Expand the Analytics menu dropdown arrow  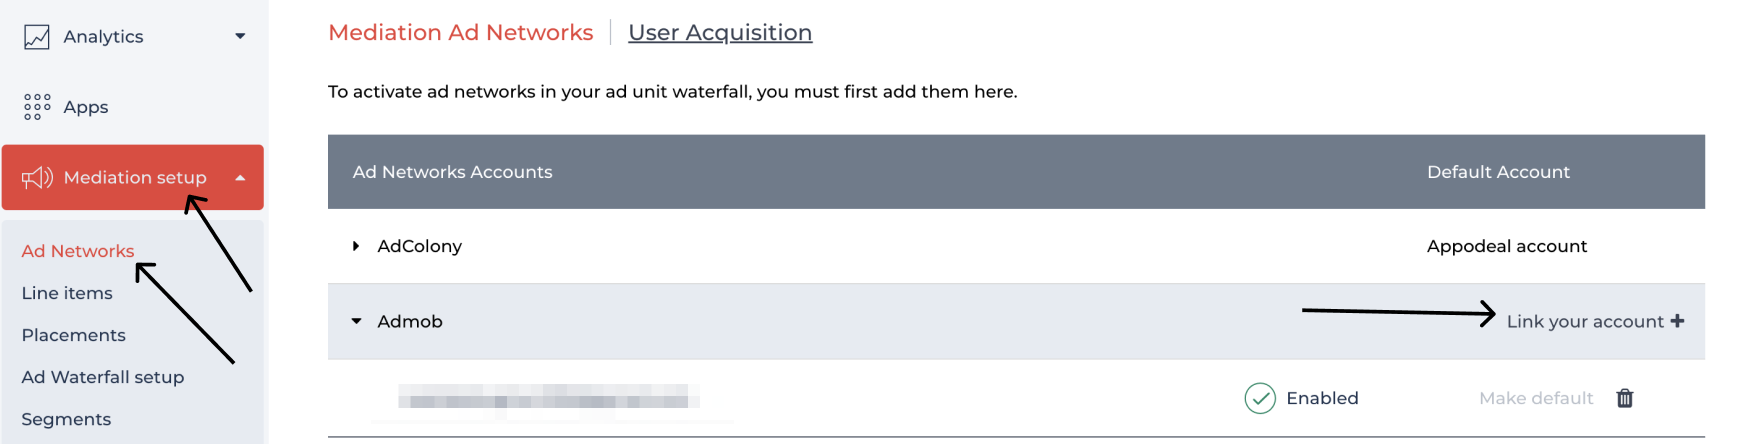(x=240, y=37)
